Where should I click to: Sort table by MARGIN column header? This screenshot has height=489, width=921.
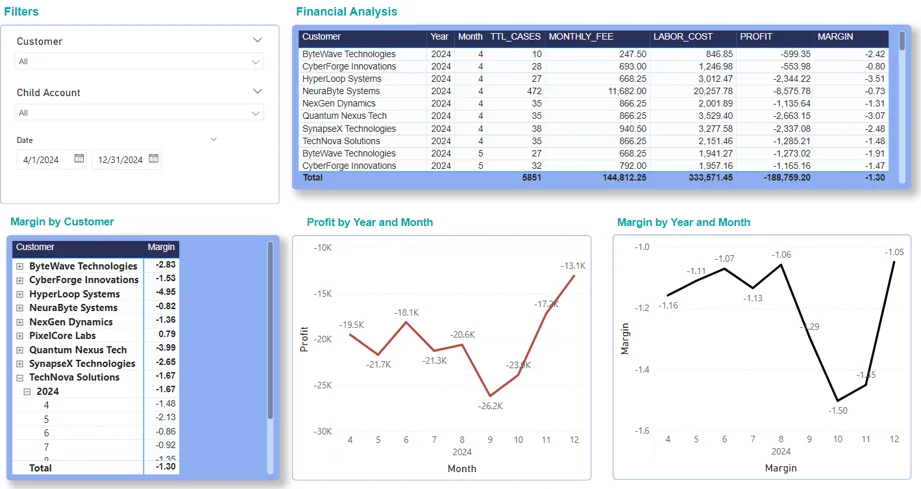835,36
